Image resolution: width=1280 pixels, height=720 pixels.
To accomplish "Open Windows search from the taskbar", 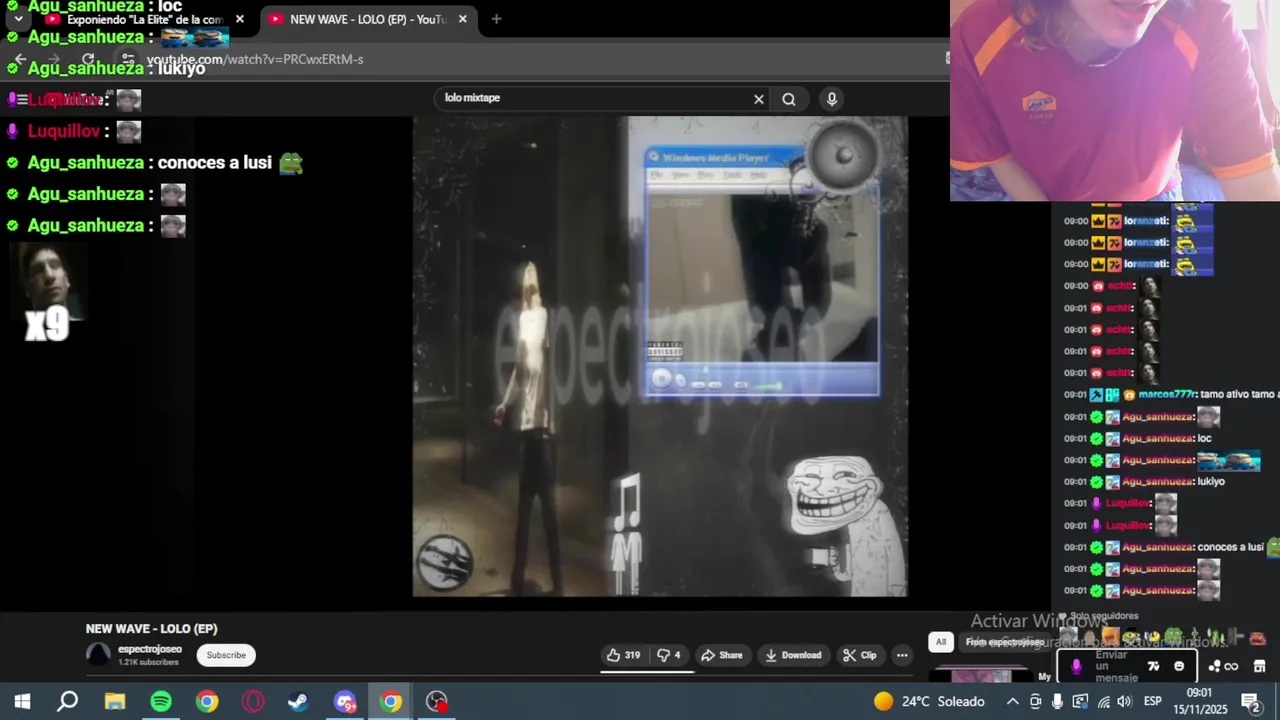I will (x=68, y=701).
